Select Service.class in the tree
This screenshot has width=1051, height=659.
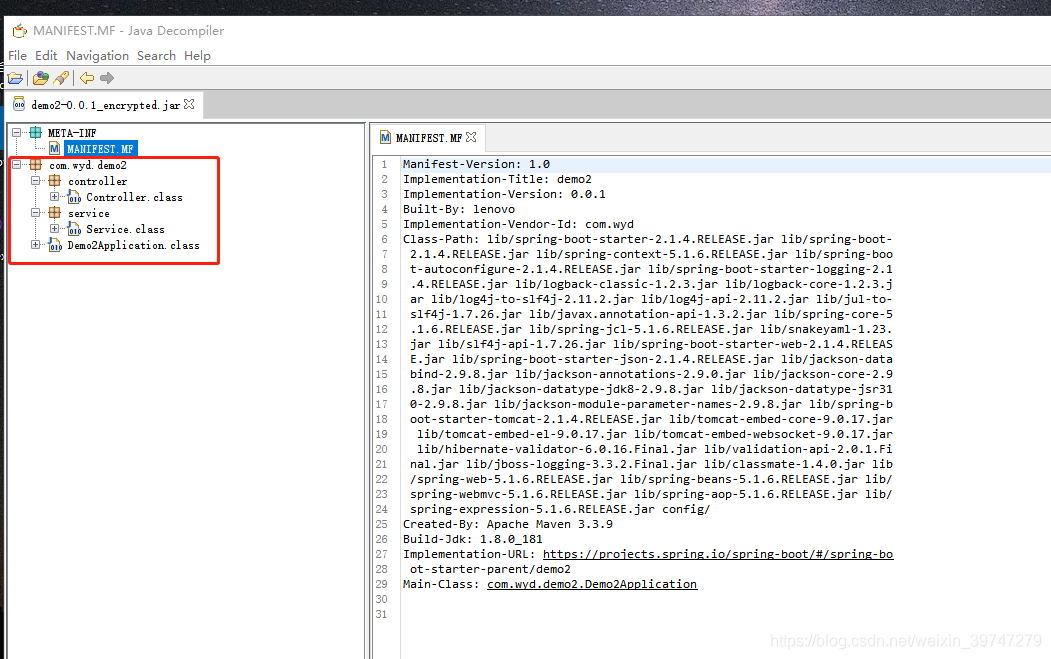(125, 229)
